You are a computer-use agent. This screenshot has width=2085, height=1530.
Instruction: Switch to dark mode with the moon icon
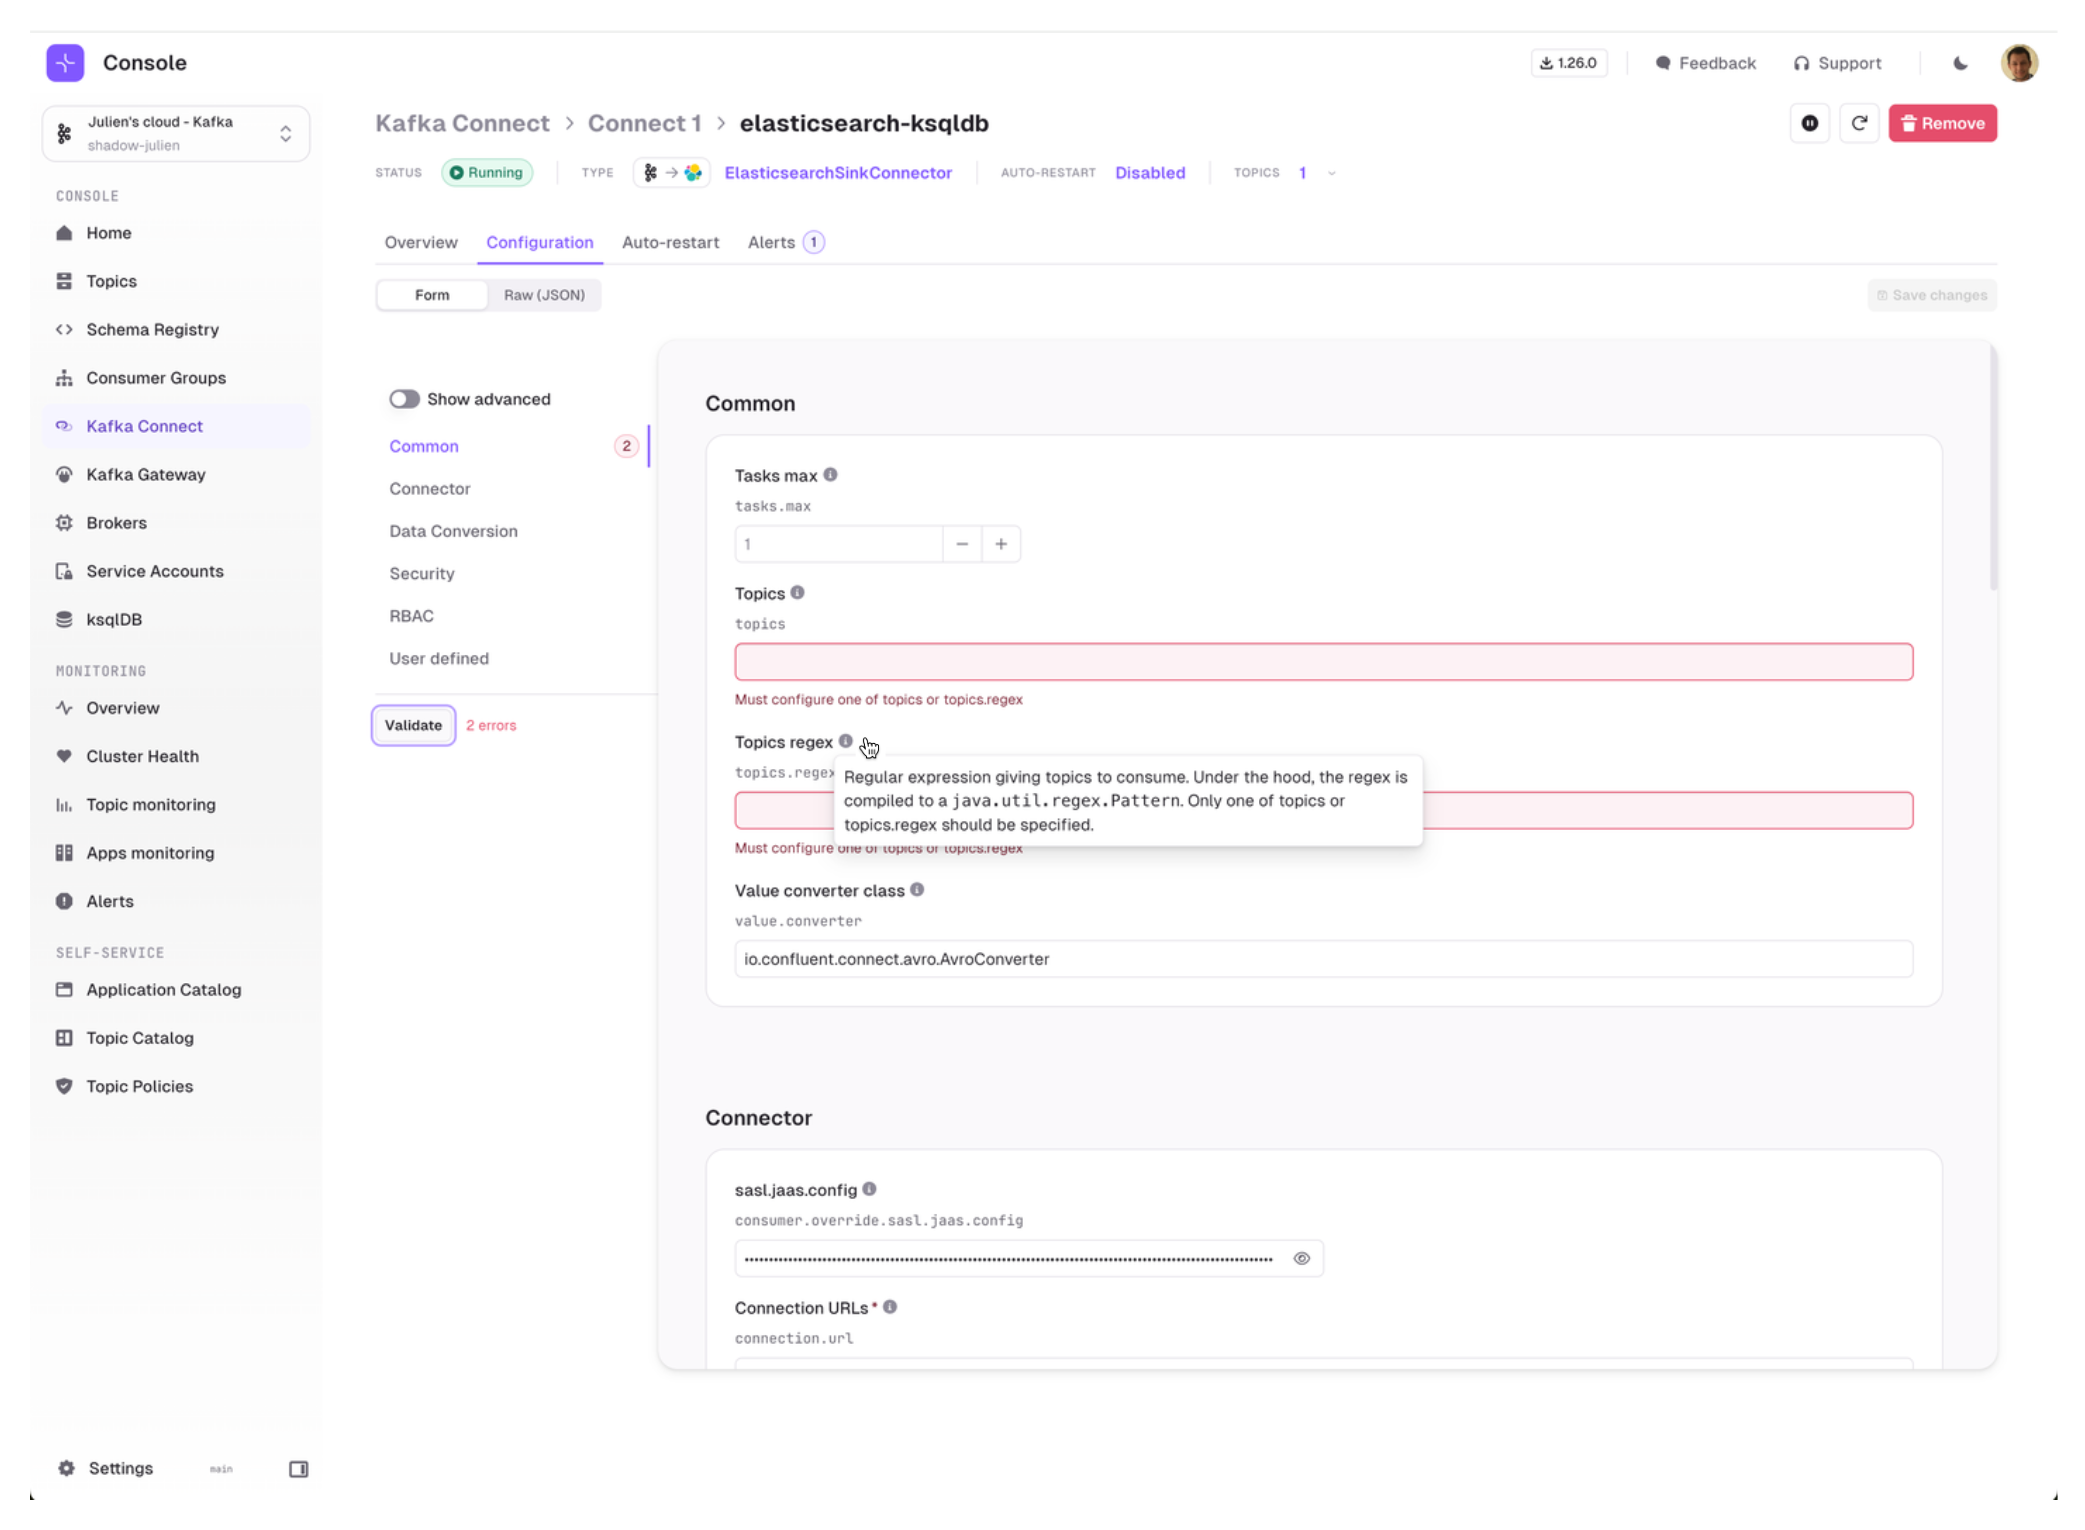click(x=1959, y=62)
